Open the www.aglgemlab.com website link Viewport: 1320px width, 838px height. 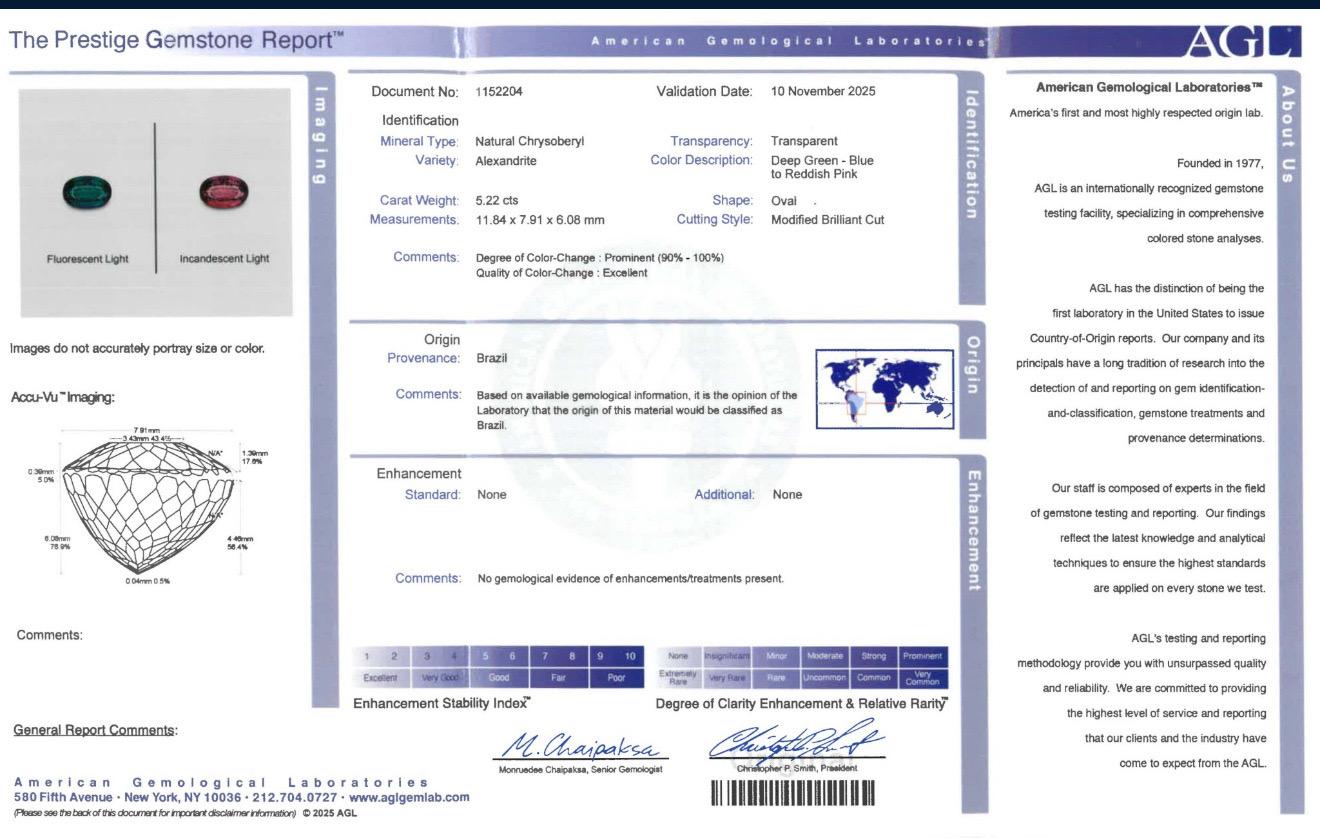coord(410,797)
